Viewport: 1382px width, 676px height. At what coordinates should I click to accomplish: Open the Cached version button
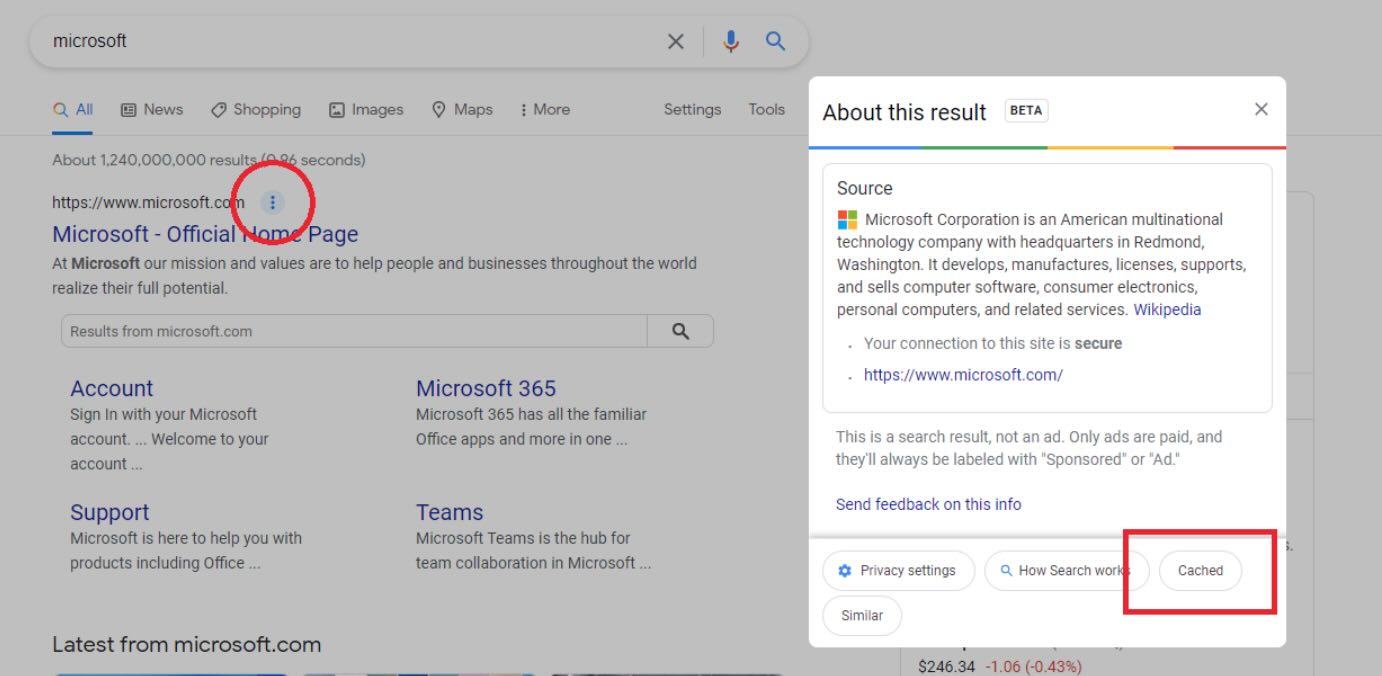tap(1200, 571)
